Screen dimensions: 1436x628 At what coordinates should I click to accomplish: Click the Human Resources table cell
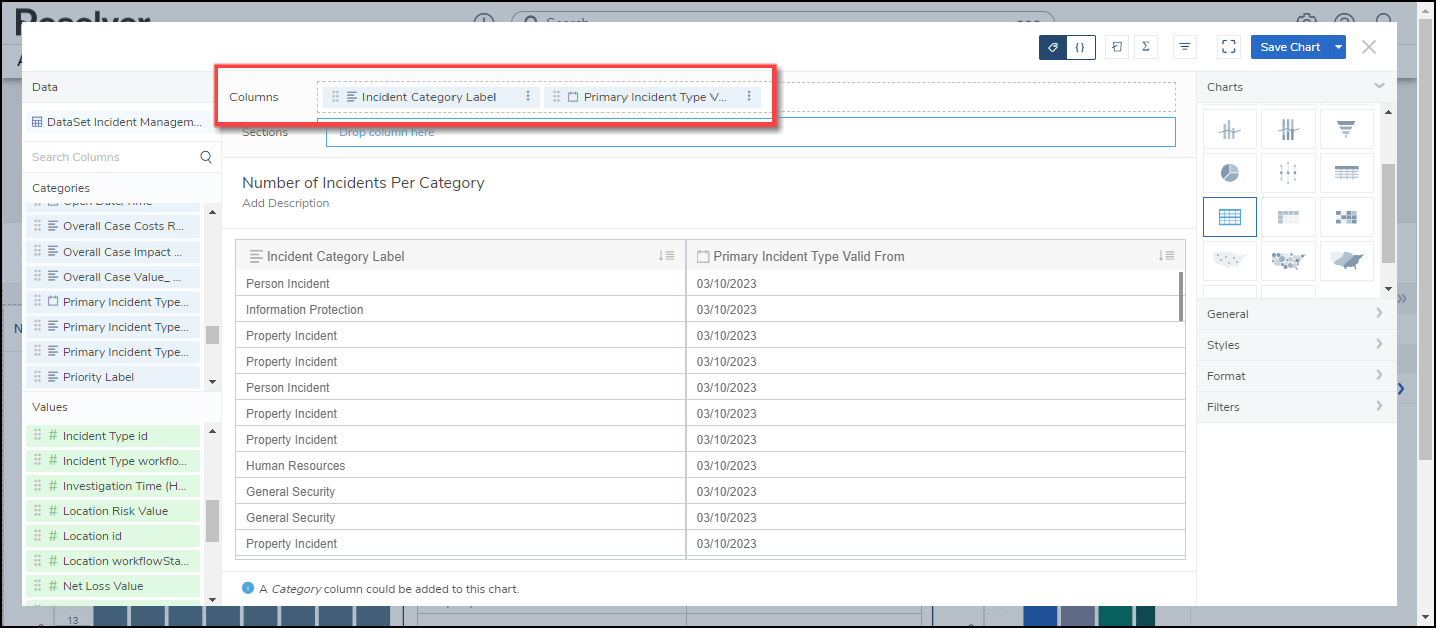460,466
